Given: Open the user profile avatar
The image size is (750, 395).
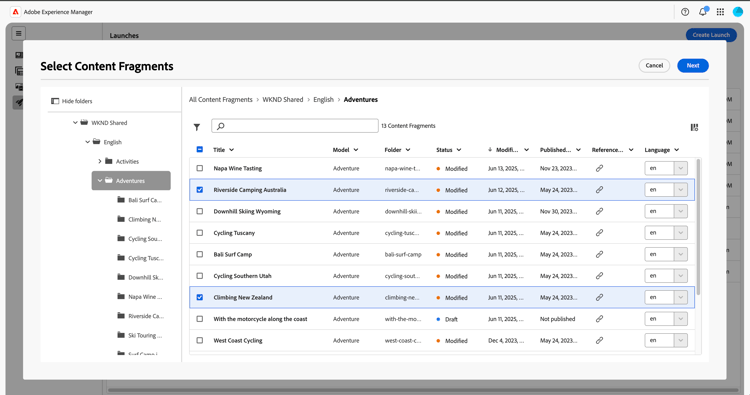Looking at the screenshot, I should 738,12.
